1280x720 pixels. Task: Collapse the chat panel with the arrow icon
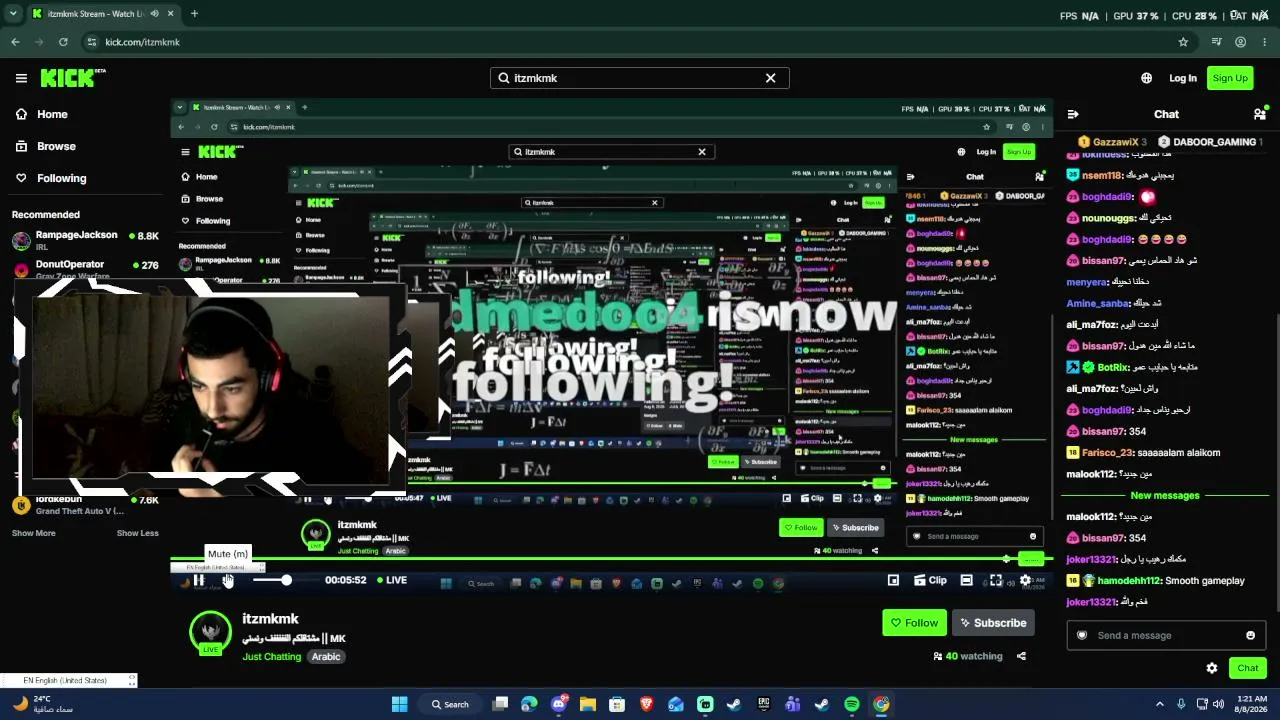(1072, 114)
